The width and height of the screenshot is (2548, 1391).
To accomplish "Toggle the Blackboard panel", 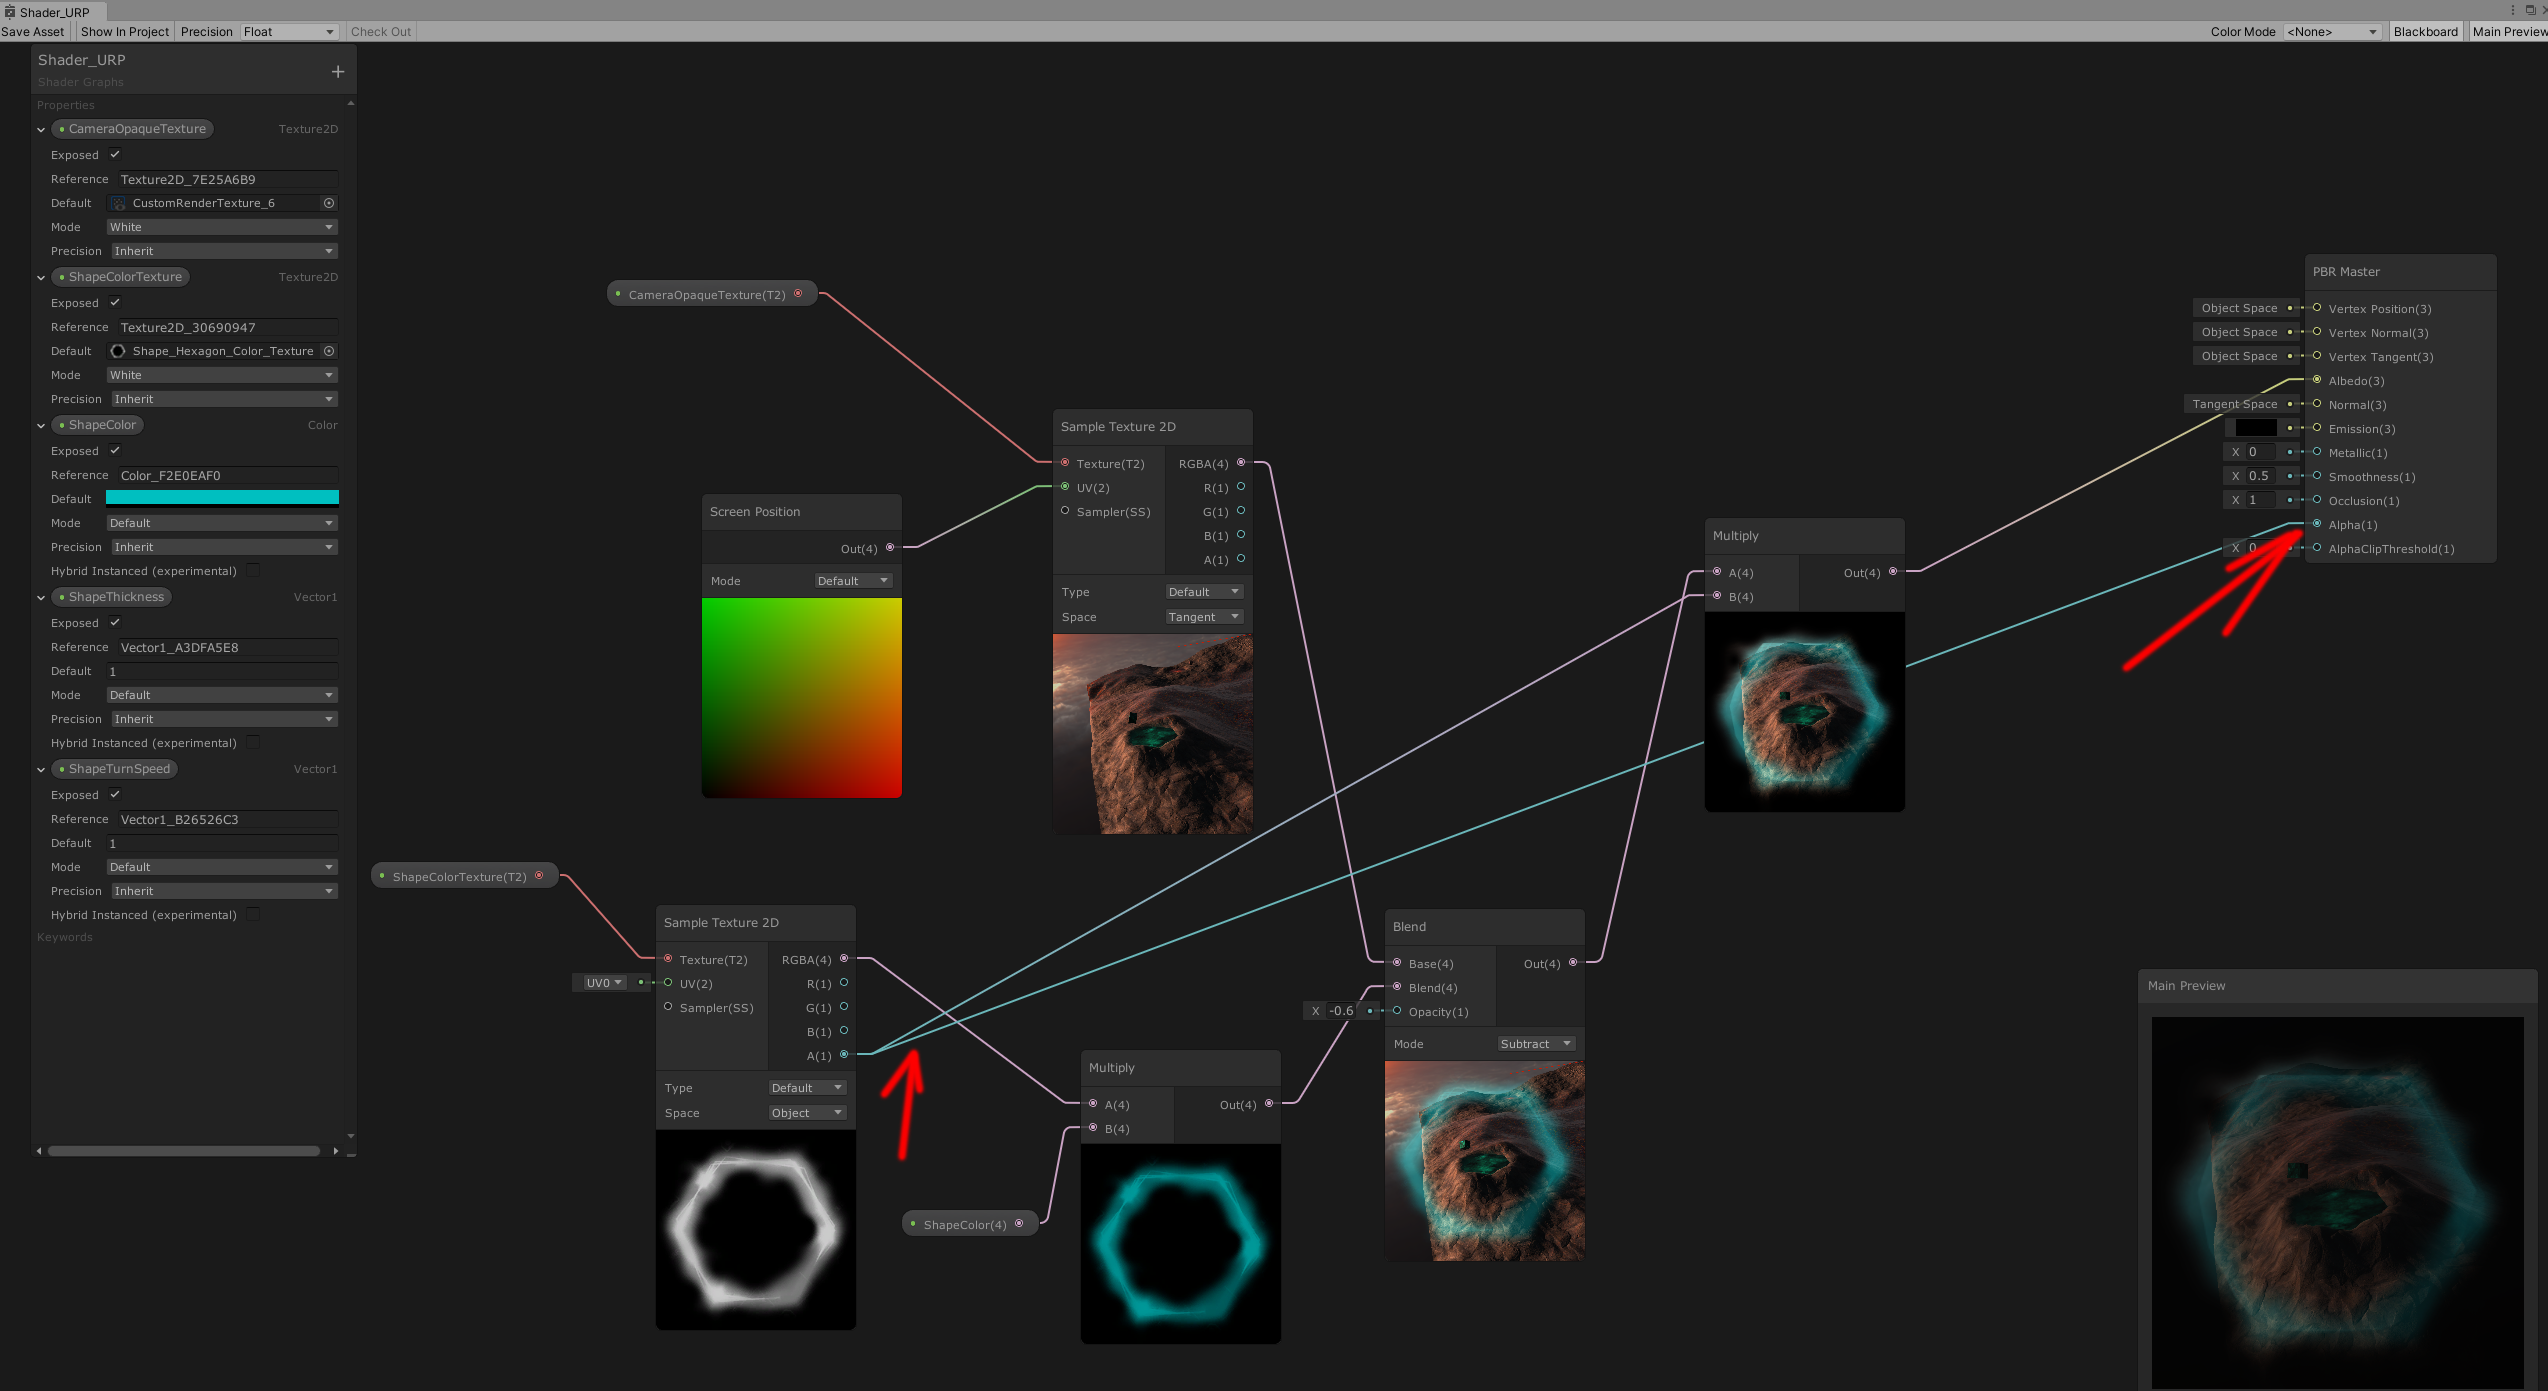I will tap(2425, 32).
